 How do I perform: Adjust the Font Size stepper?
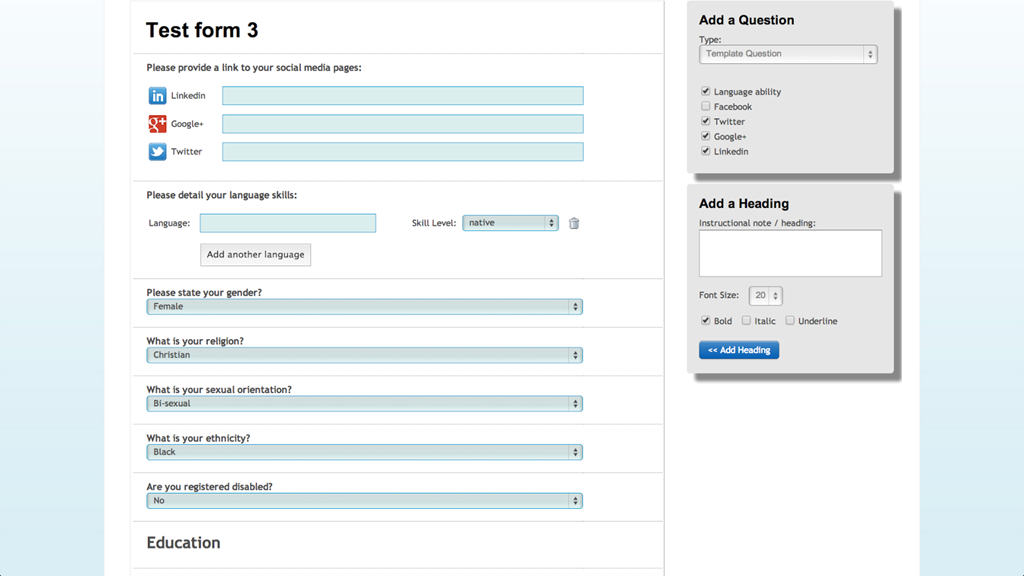point(766,296)
